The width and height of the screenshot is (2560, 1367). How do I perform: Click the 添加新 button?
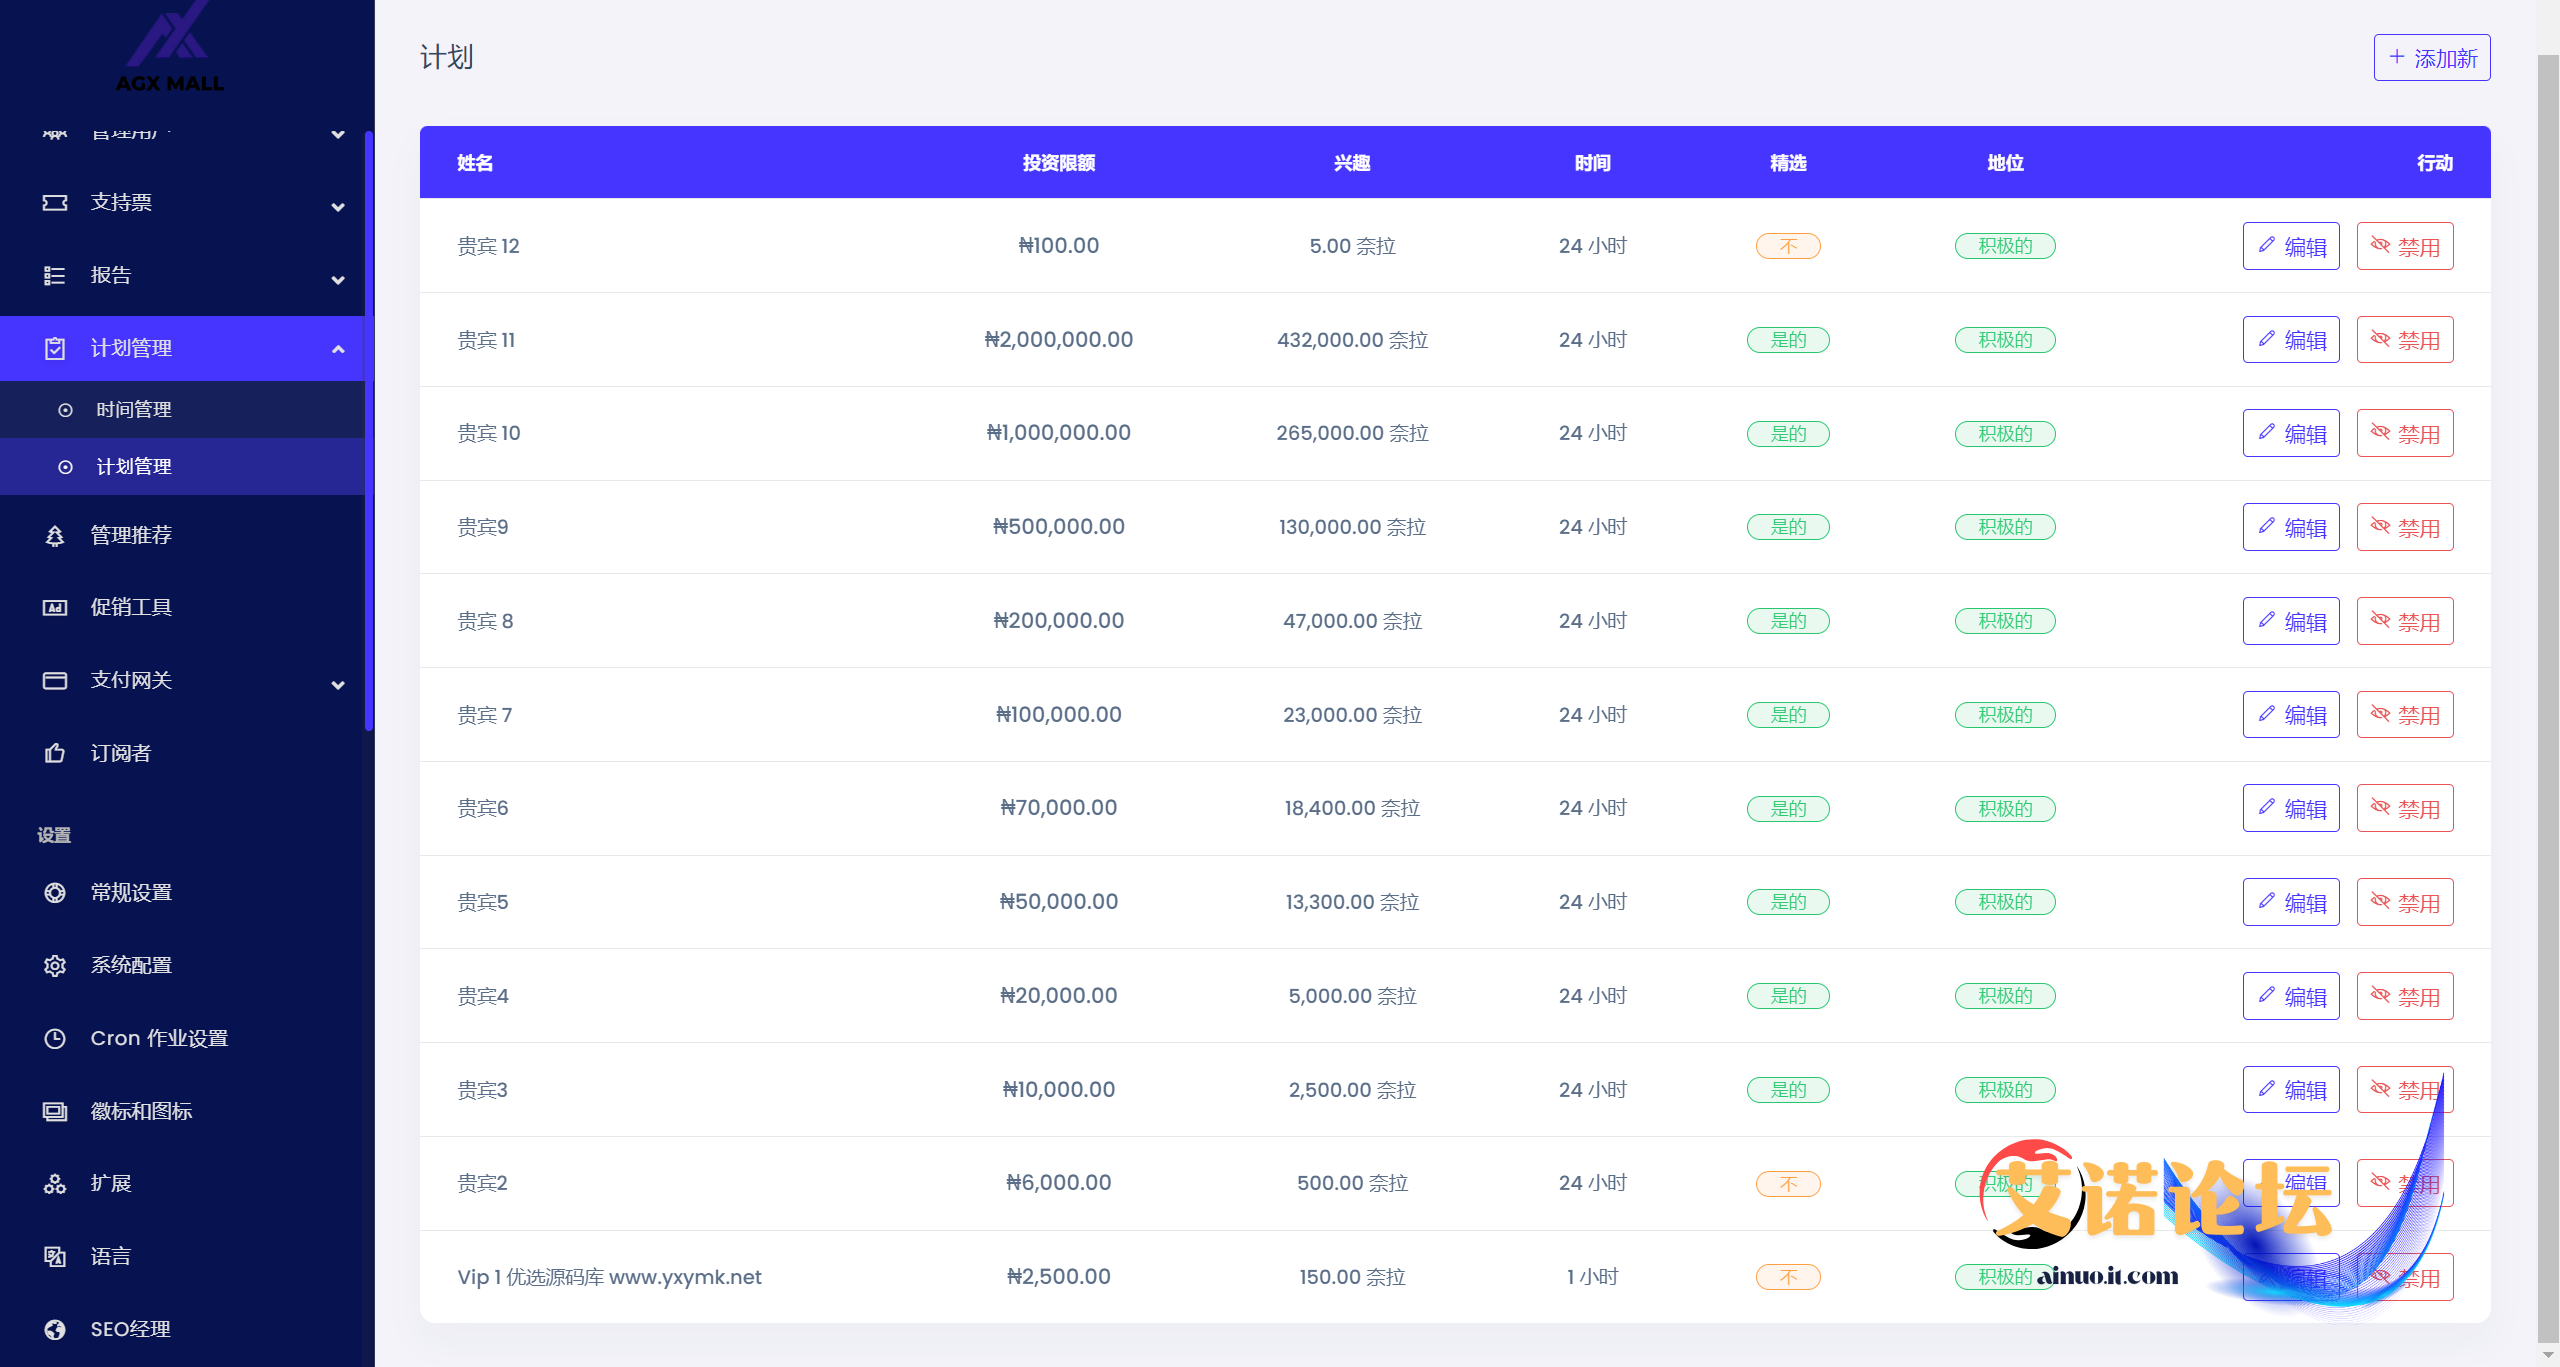coord(2431,58)
